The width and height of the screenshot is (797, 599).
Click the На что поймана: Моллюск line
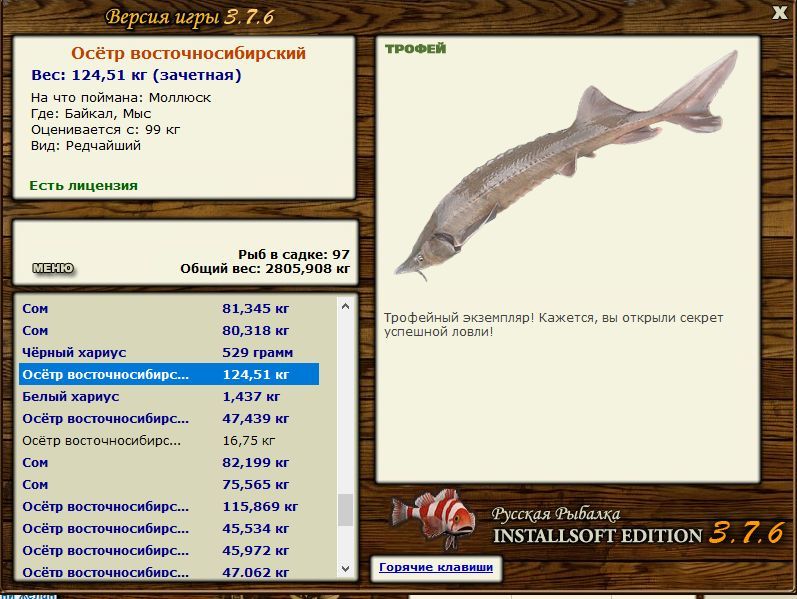(x=121, y=98)
